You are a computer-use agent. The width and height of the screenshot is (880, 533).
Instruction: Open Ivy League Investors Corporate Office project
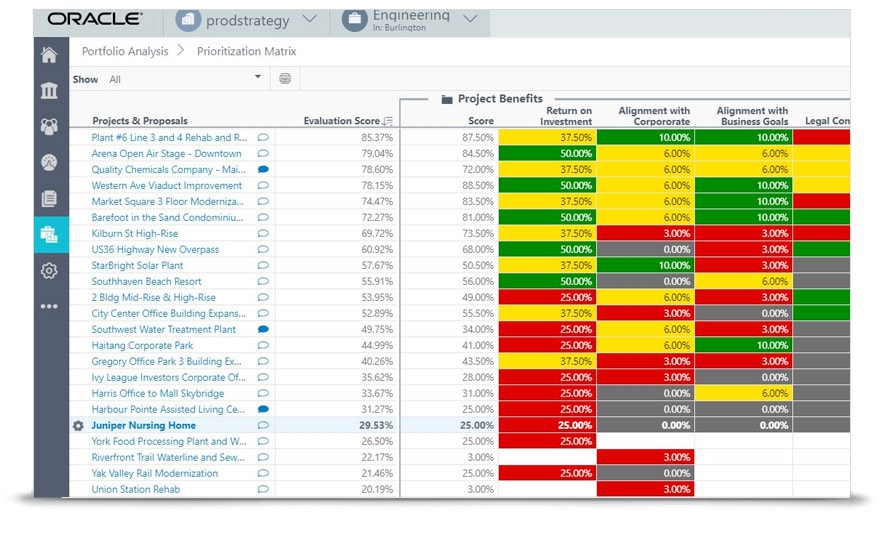(x=168, y=378)
